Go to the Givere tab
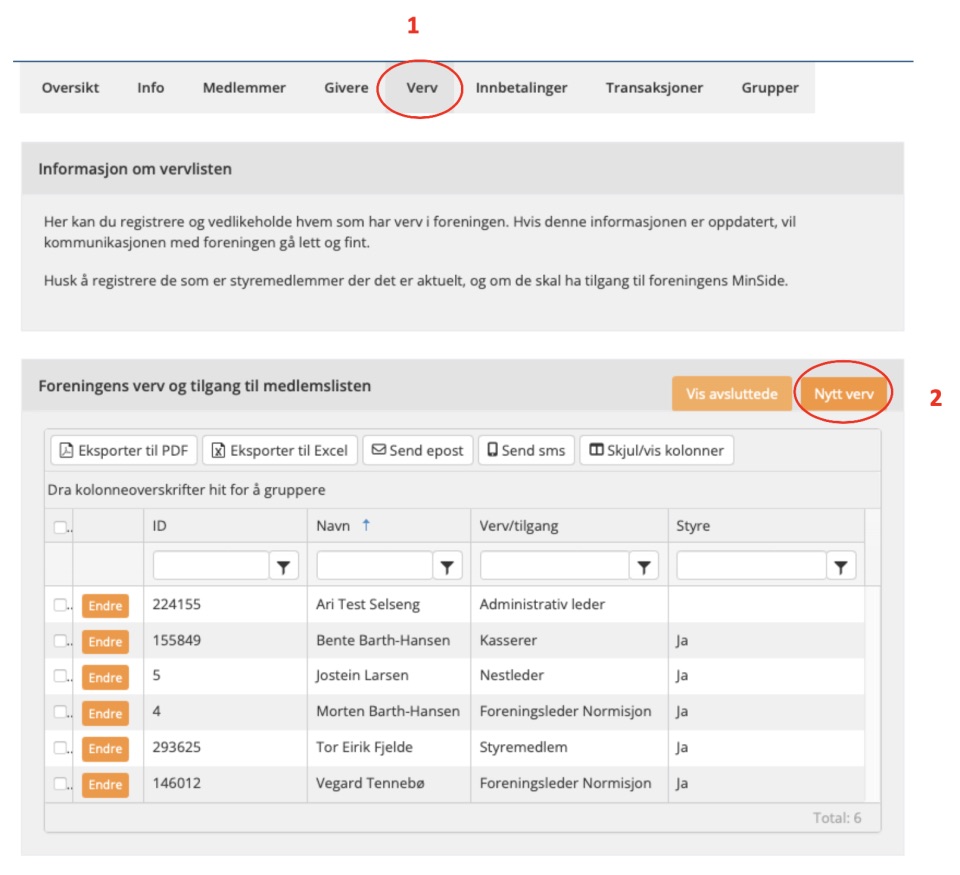The width and height of the screenshot is (960, 875). pyautogui.click(x=347, y=88)
